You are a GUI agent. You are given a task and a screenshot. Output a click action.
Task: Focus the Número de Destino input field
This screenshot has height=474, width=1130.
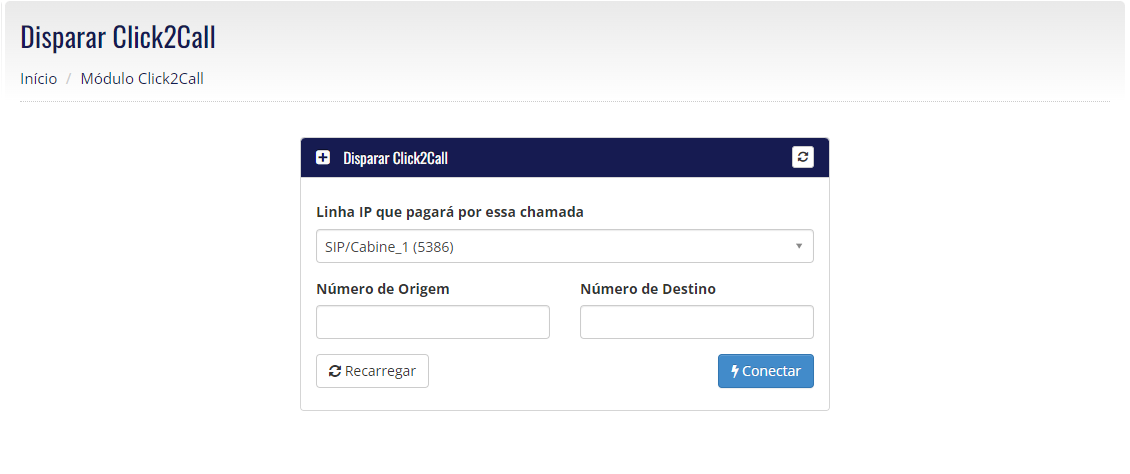click(x=696, y=322)
